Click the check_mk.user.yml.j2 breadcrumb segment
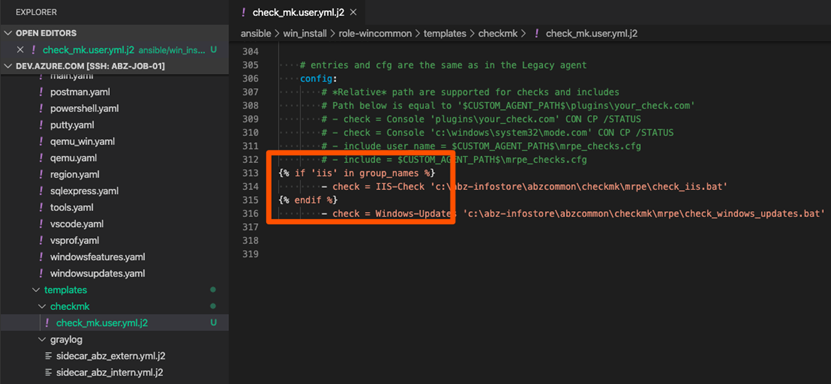This screenshot has width=831, height=384. pos(591,33)
